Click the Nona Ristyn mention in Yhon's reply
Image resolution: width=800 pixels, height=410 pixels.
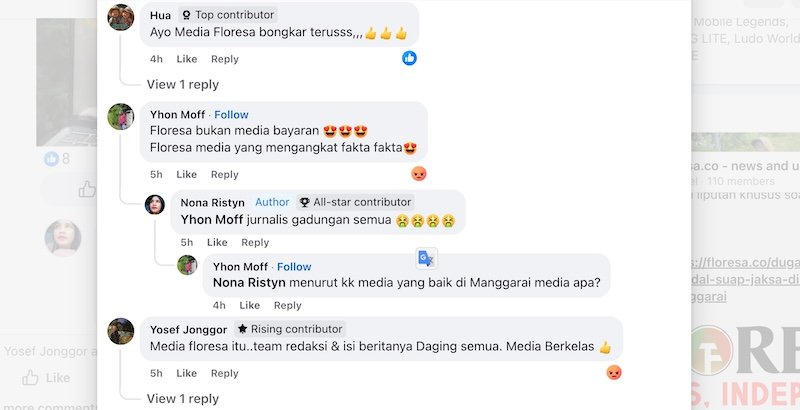click(x=249, y=282)
